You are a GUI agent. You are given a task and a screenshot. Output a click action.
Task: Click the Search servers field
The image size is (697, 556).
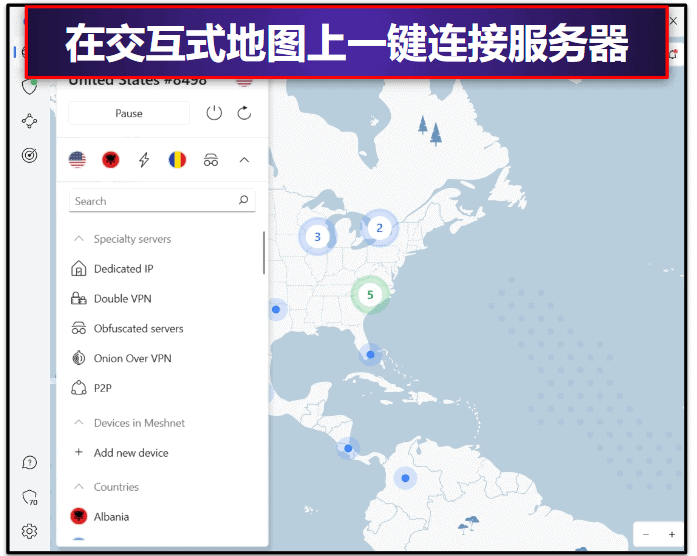click(162, 201)
